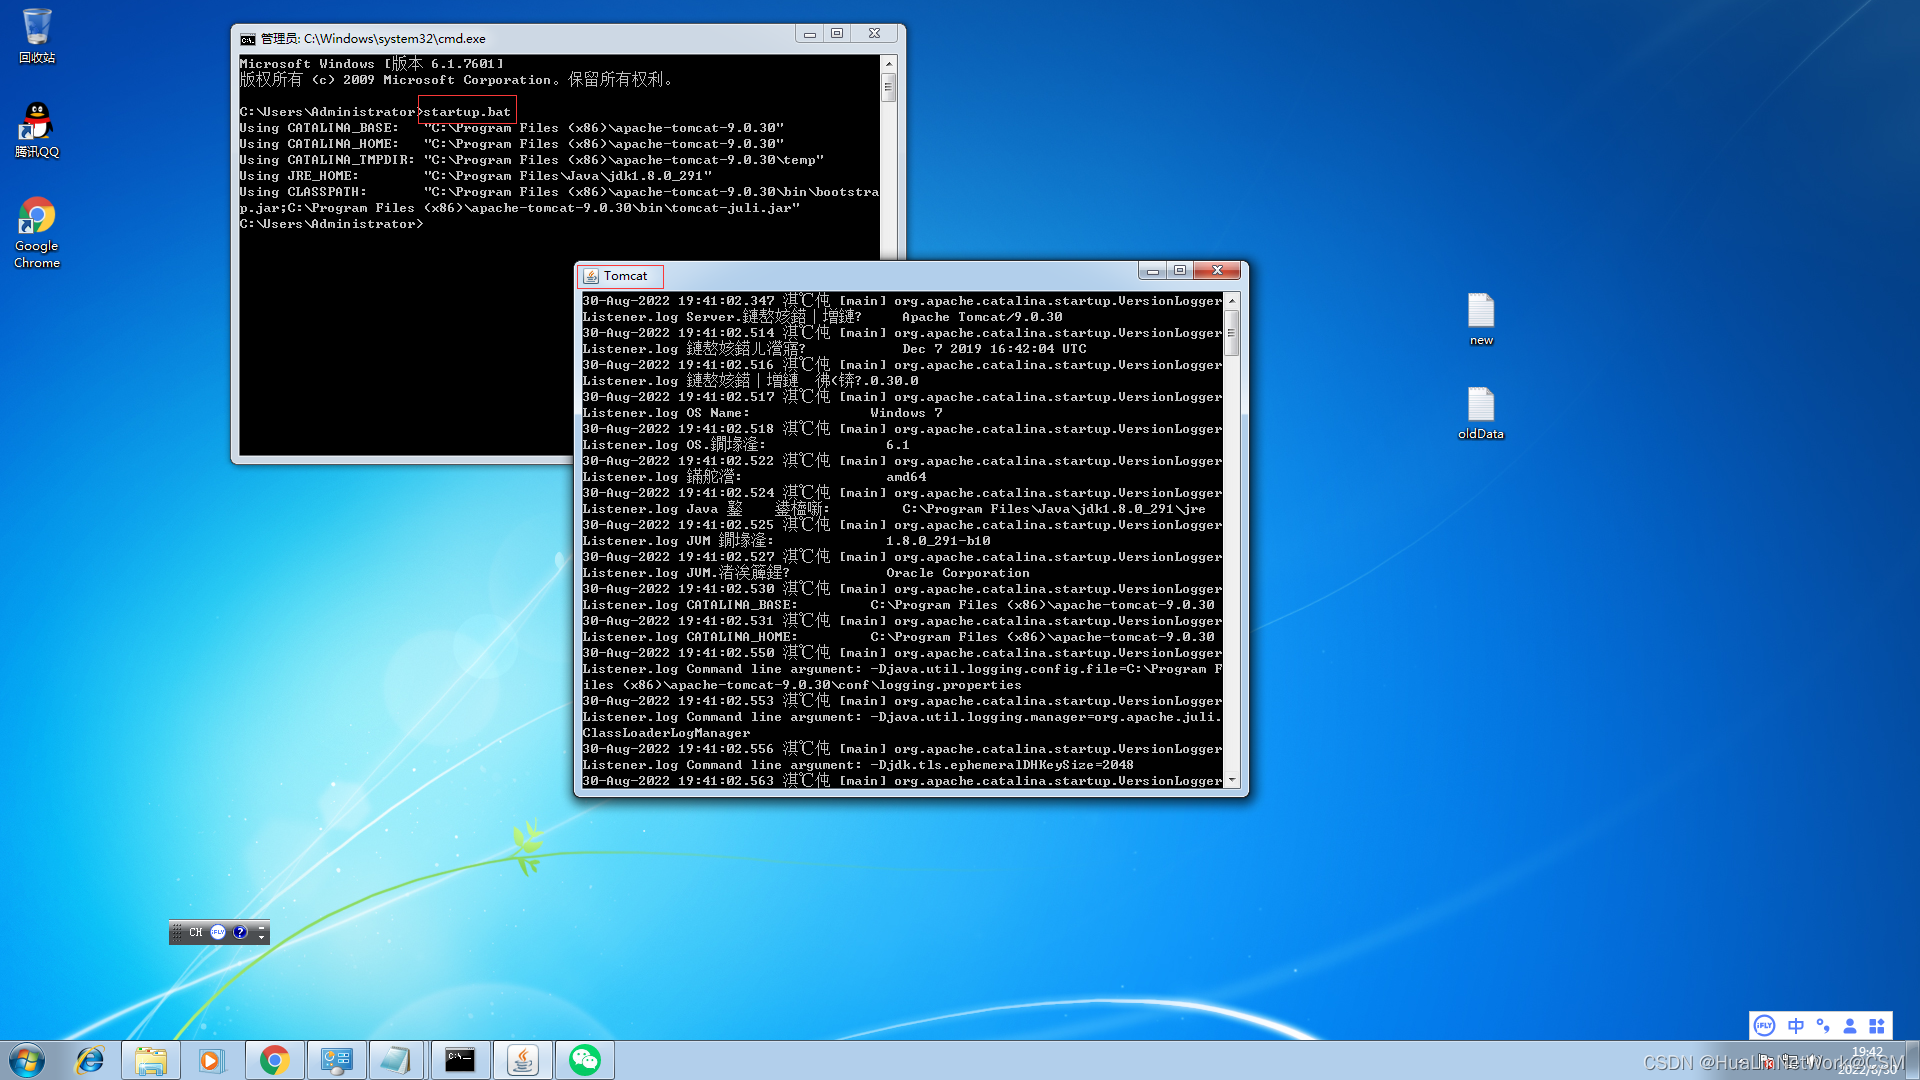This screenshot has height=1080, width=1920.
Task: Click the JRE_HOME line in cmd window
Action: [x=476, y=176]
